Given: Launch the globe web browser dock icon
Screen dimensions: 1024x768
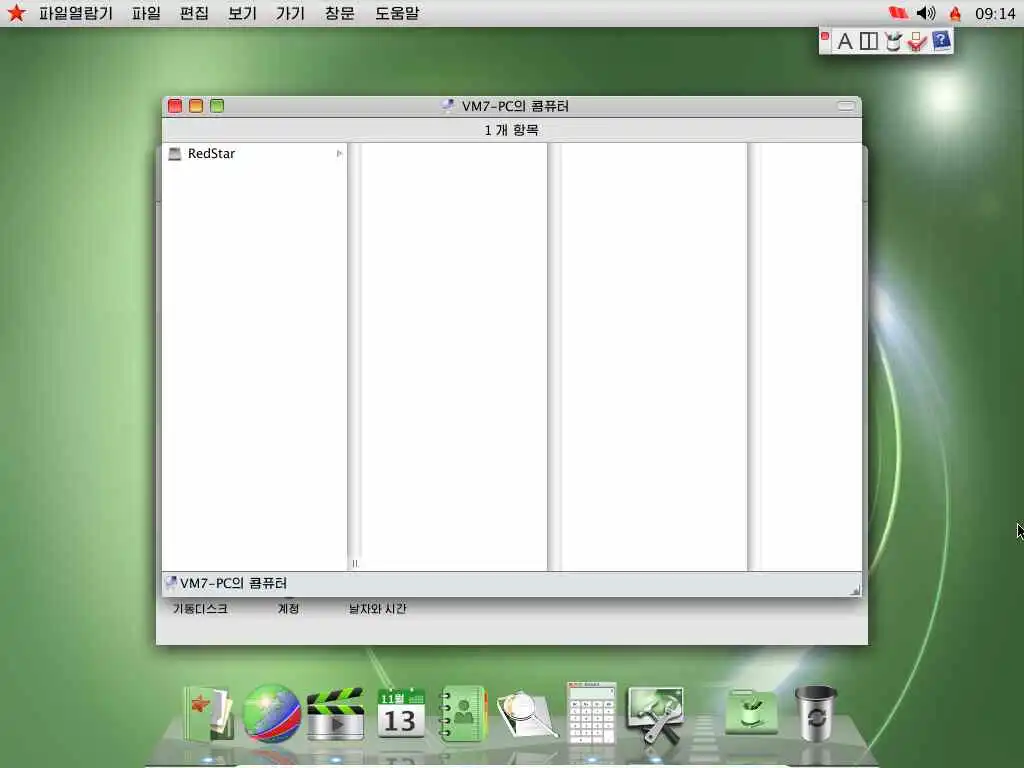Looking at the screenshot, I should (x=272, y=714).
